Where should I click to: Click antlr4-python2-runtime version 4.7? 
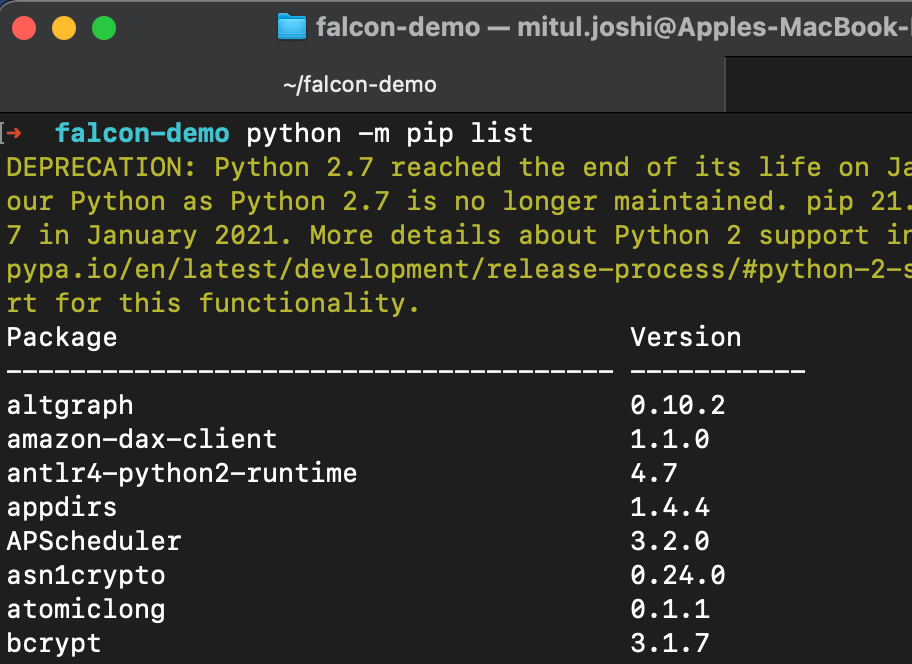click(654, 473)
